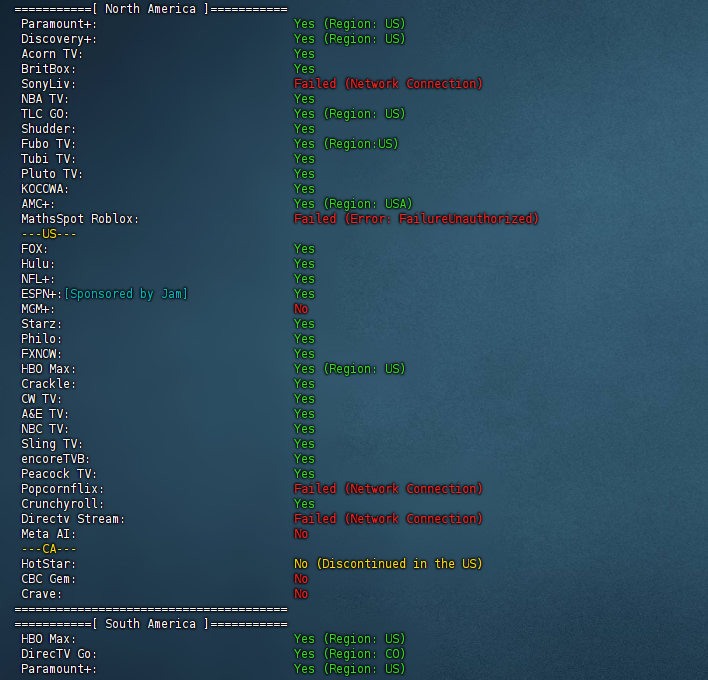The width and height of the screenshot is (708, 680).
Task: Click the 'KOCOWA:' row label
Action: tap(45, 189)
